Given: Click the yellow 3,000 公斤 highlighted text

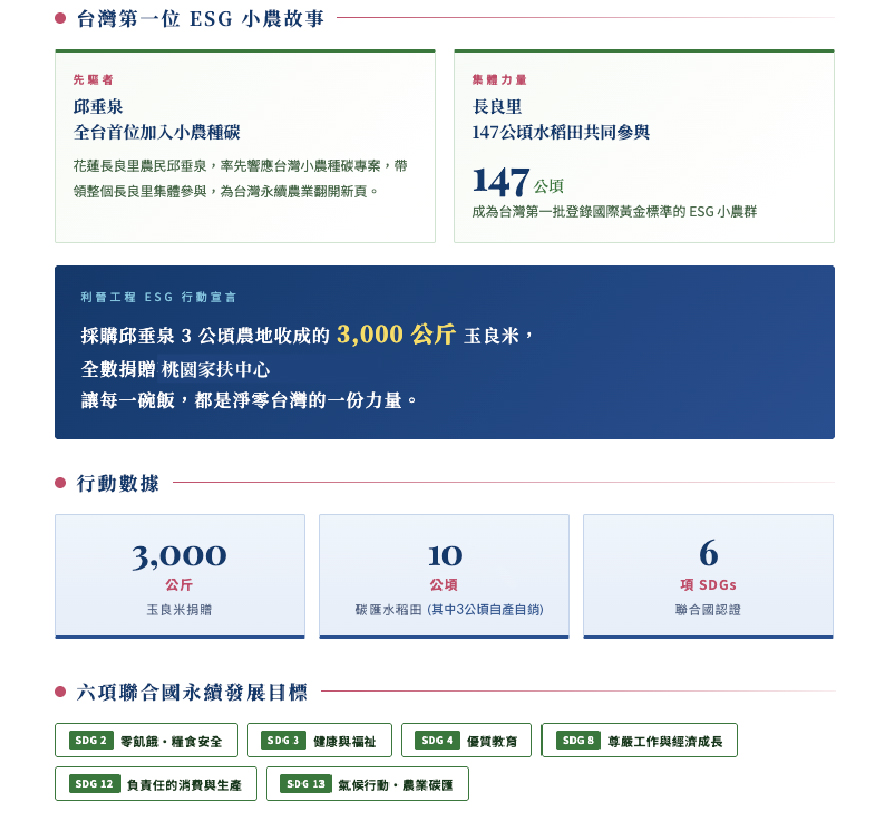Looking at the screenshot, I should (x=396, y=335).
